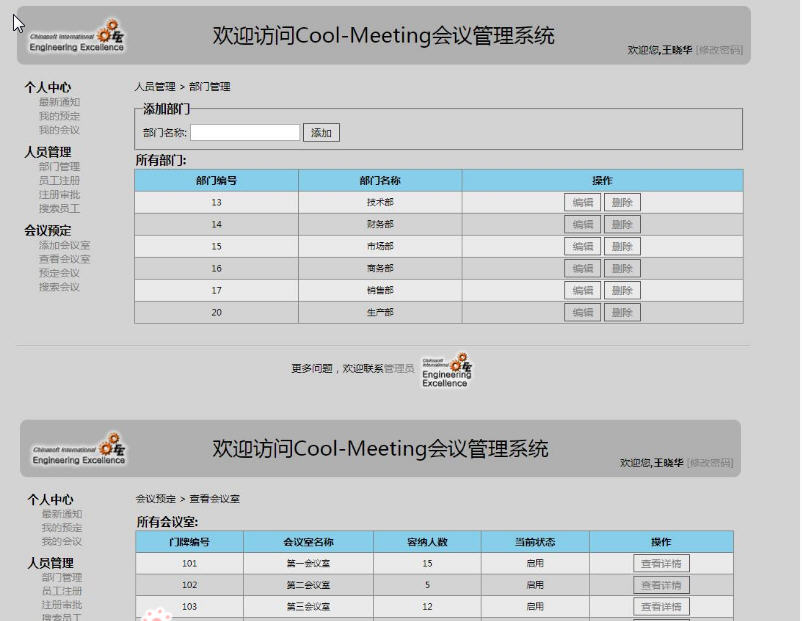Image resolution: width=802 pixels, height=621 pixels.
Task: Go to 添加会议室 in the sidebar
Action: click(x=65, y=245)
